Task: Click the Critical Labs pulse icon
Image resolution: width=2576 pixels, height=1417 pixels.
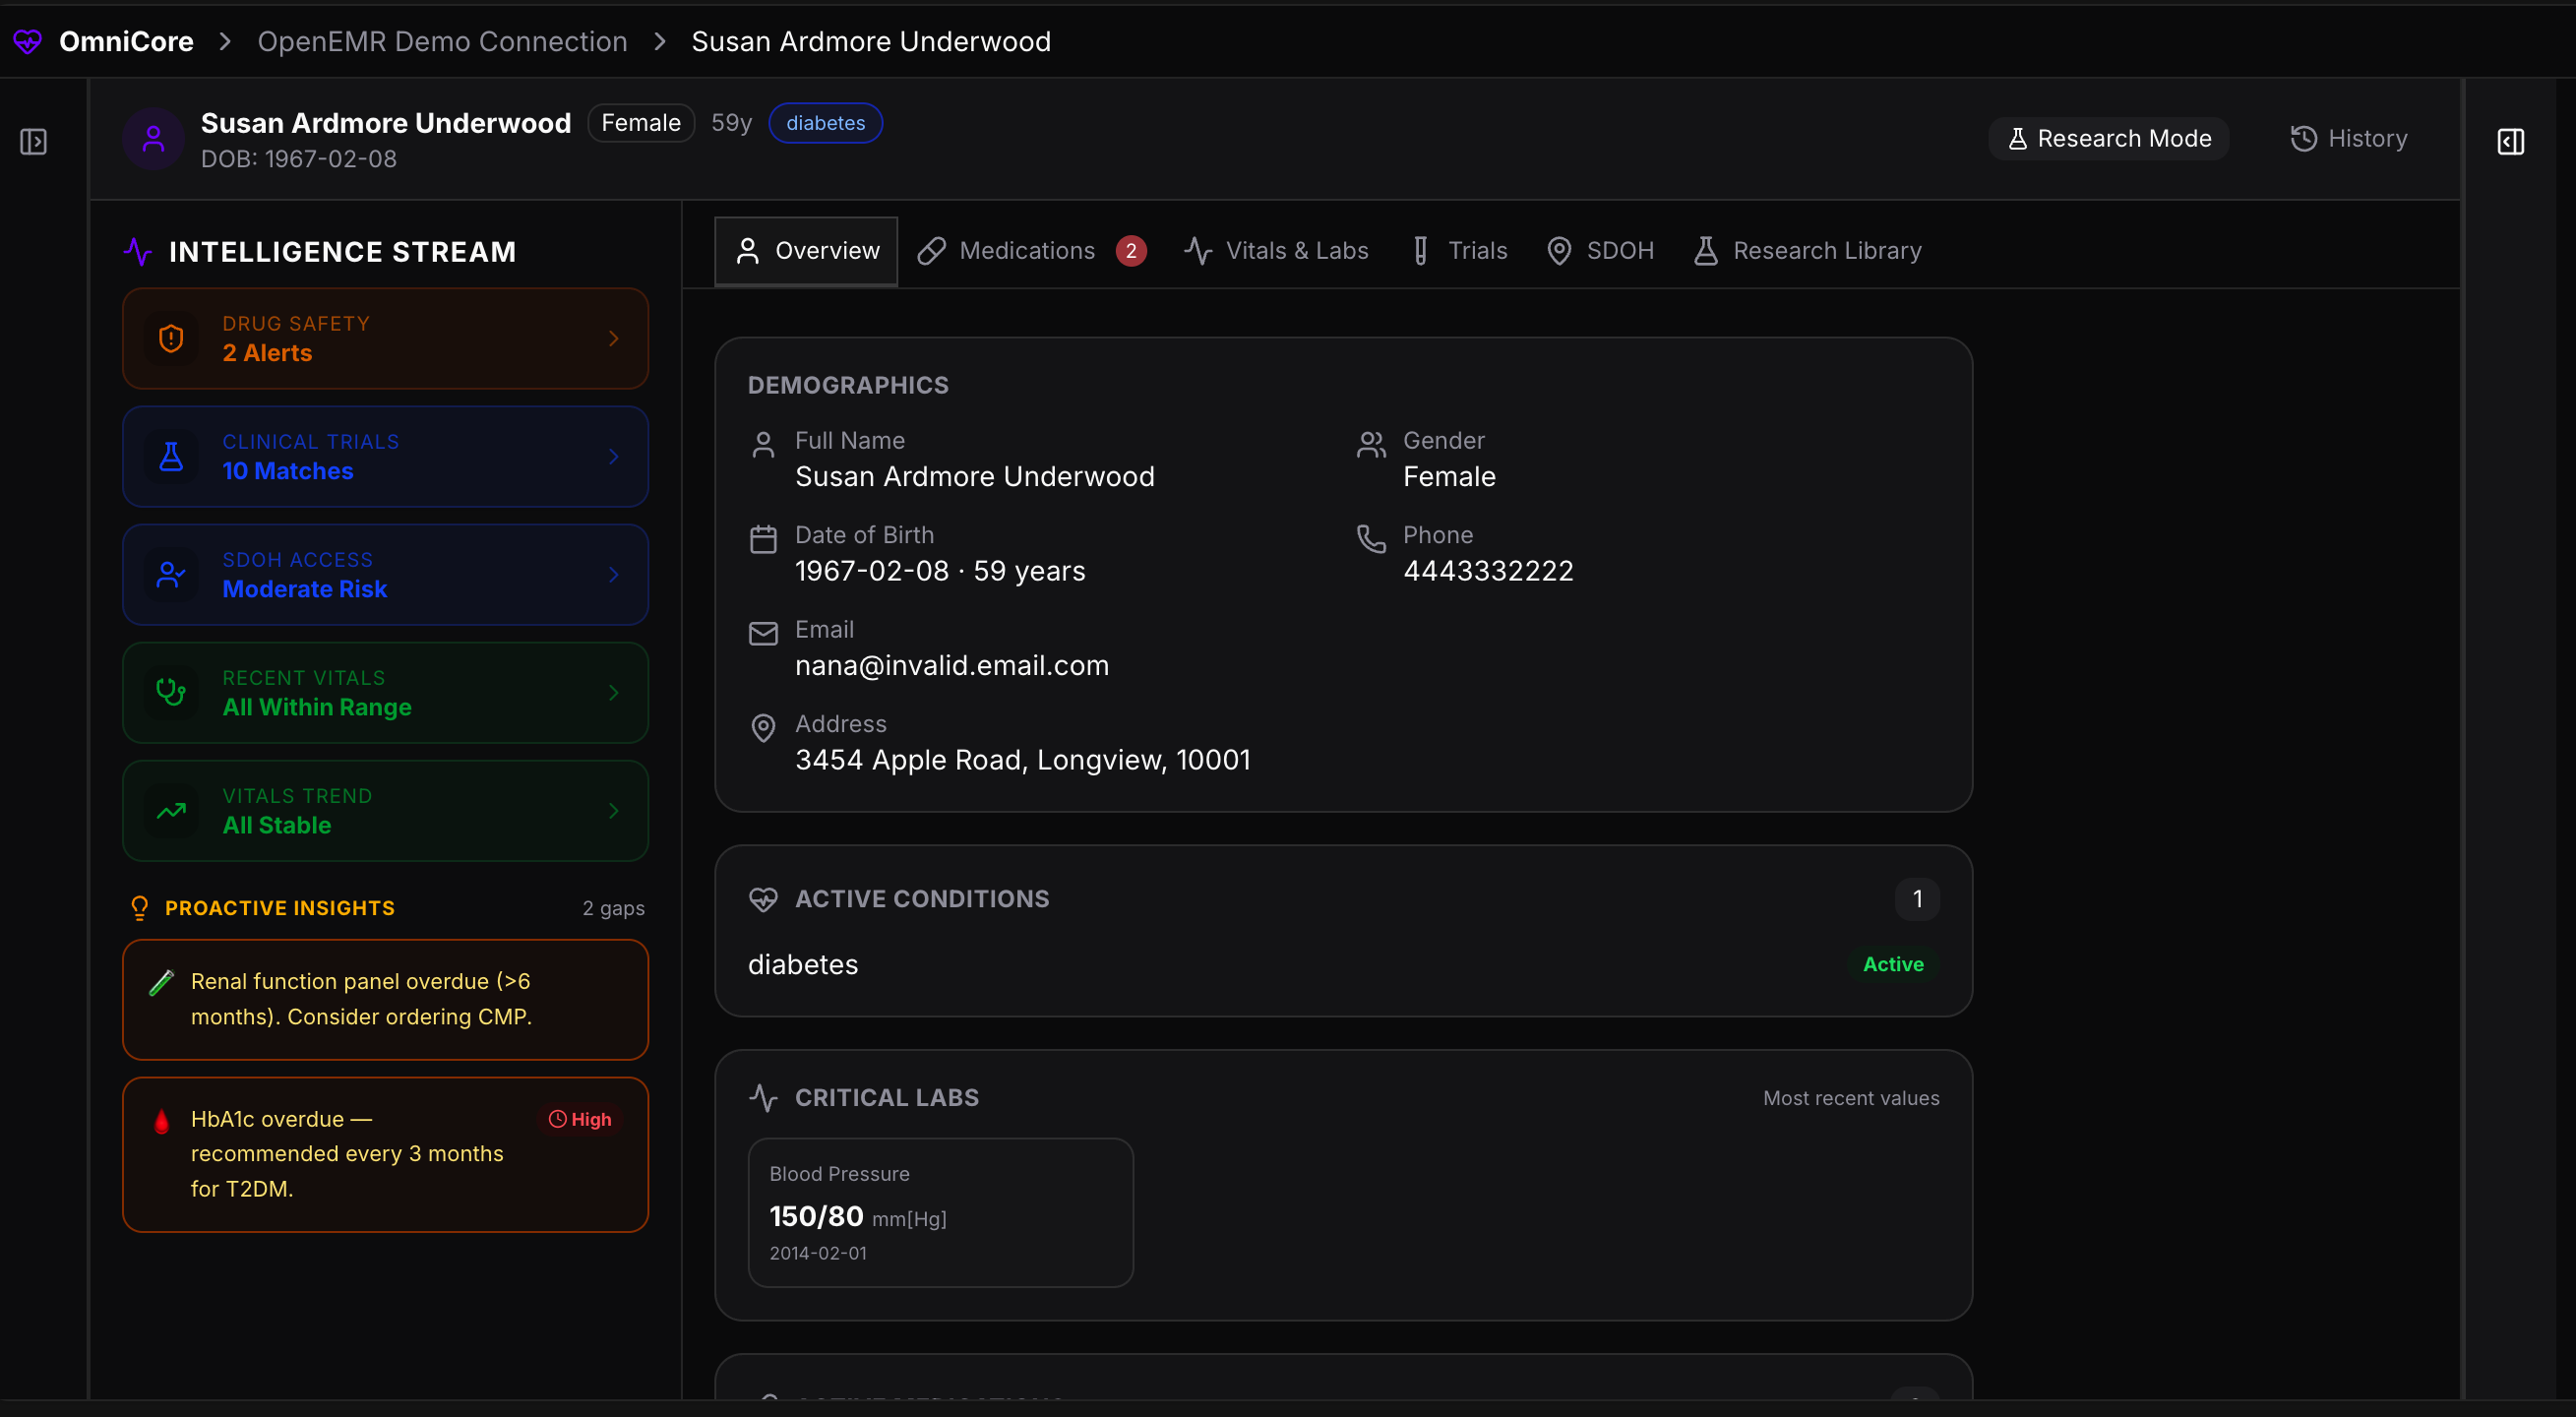Action: (x=763, y=1098)
